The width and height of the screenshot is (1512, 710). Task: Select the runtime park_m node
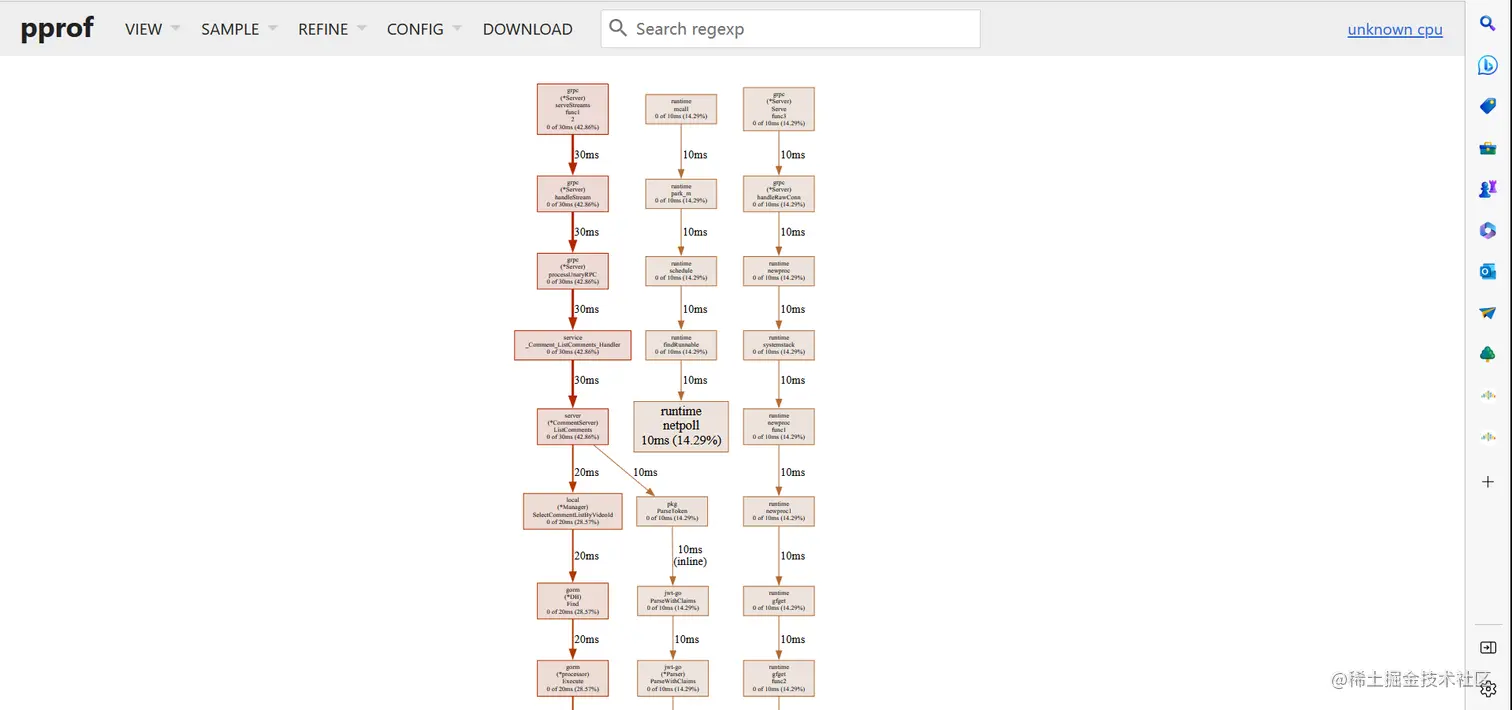(681, 194)
